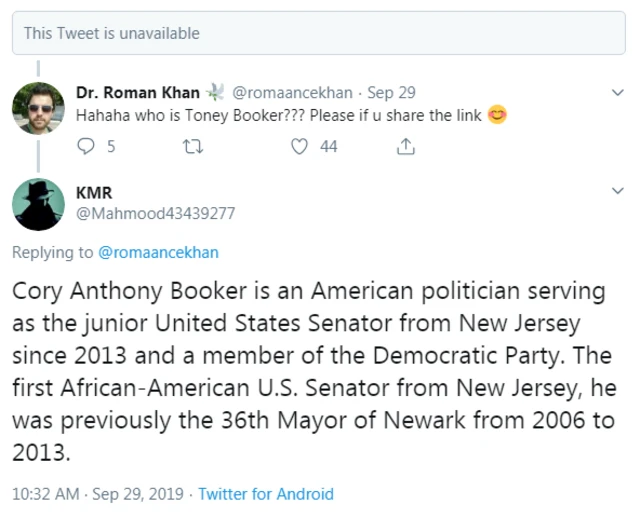Click the 44 likes count number
Screen dimensions: 640x518
click(x=328, y=146)
